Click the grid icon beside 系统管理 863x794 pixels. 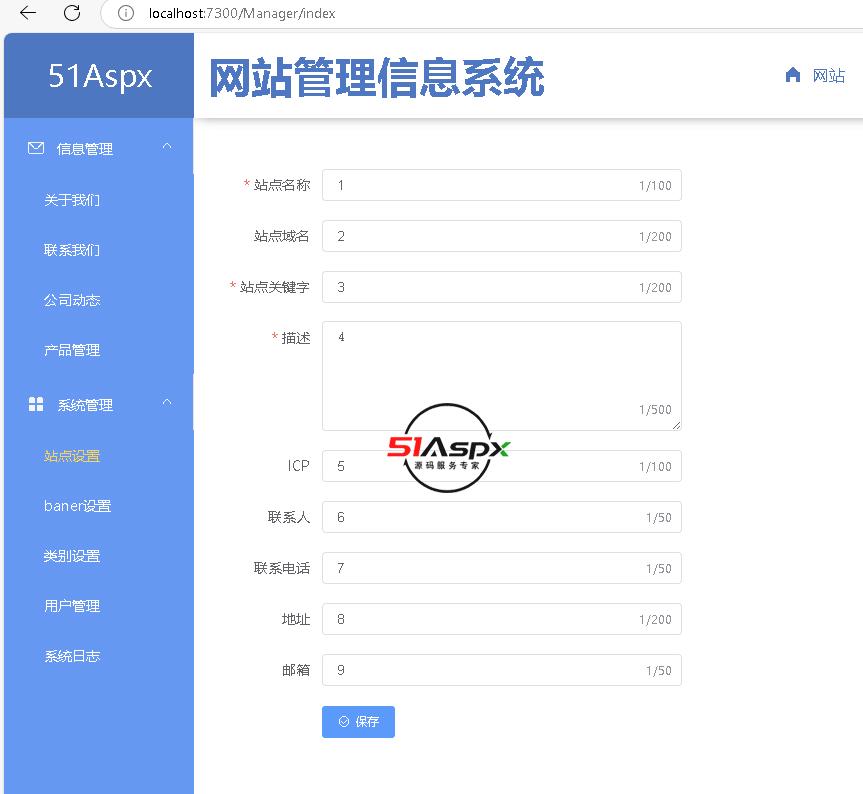click(36, 404)
